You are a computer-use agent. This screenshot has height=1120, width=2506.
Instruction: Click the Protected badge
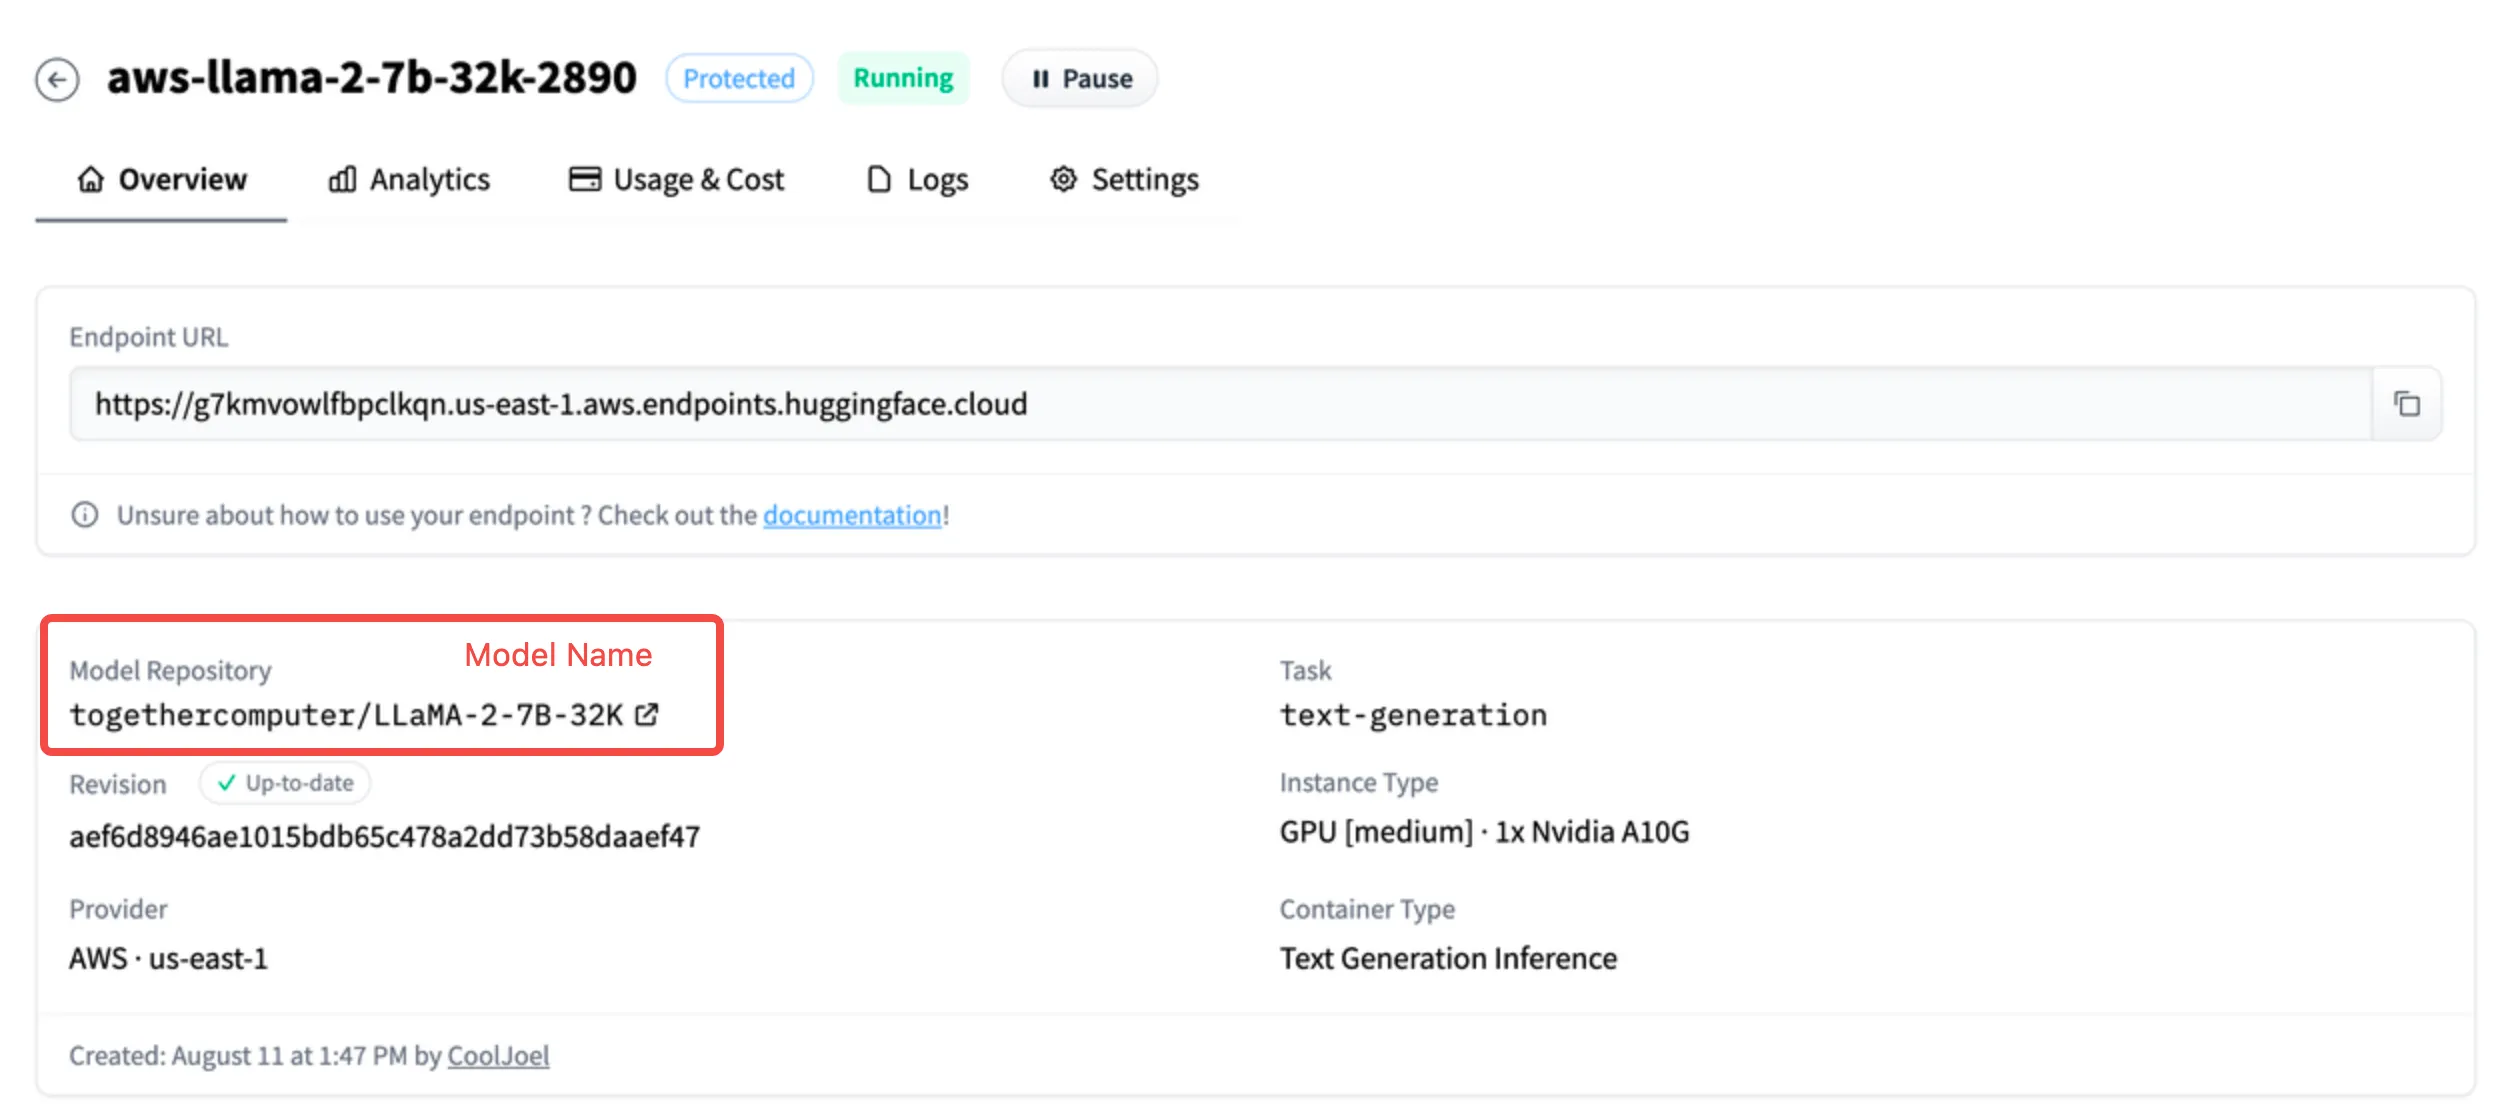point(739,79)
